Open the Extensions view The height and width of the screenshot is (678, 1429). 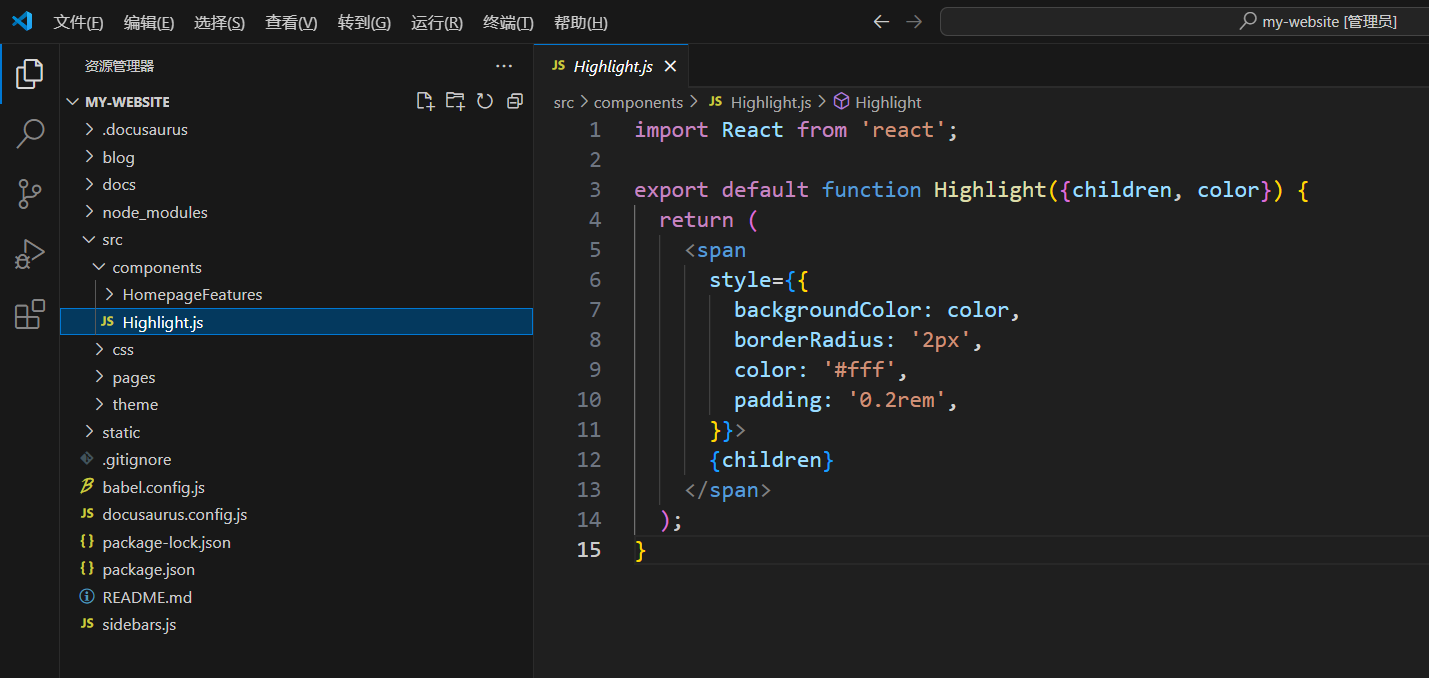(x=30, y=314)
